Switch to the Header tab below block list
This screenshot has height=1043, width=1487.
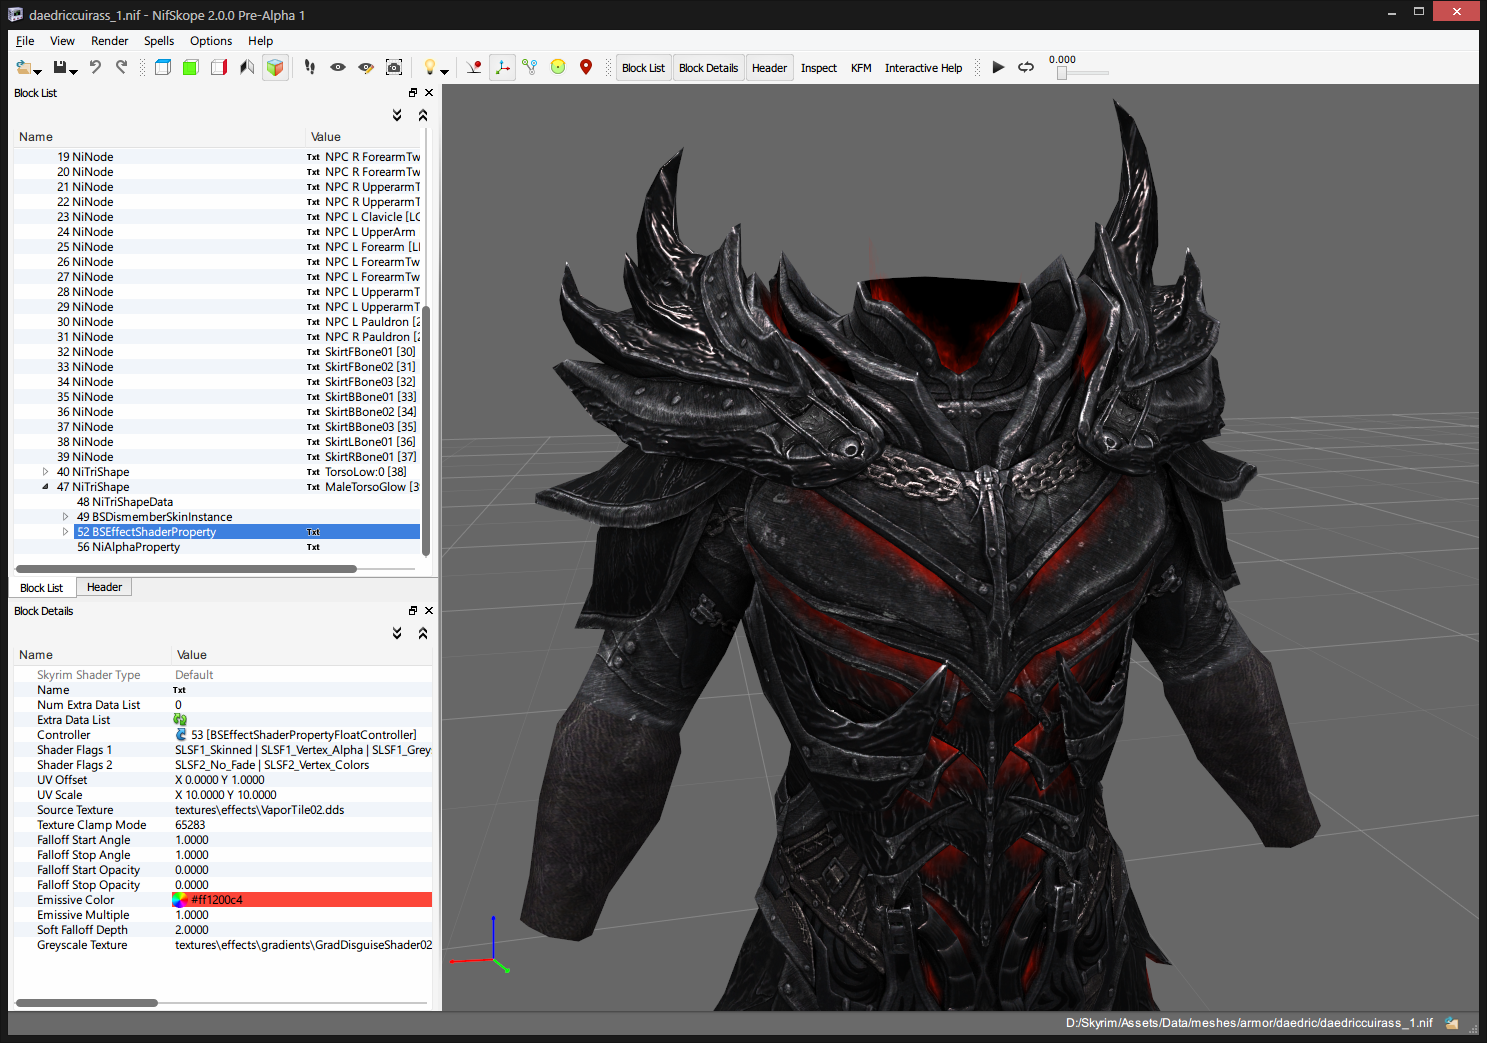[104, 587]
